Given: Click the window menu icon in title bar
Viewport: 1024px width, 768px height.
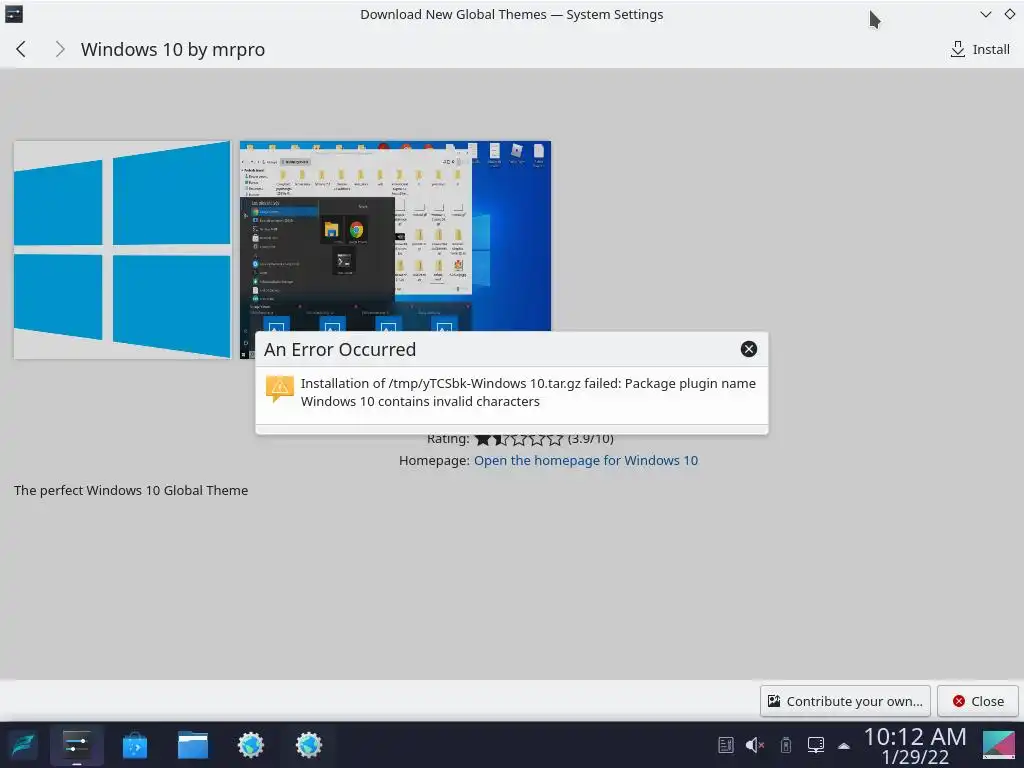Looking at the screenshot, I should coord(14,14).
